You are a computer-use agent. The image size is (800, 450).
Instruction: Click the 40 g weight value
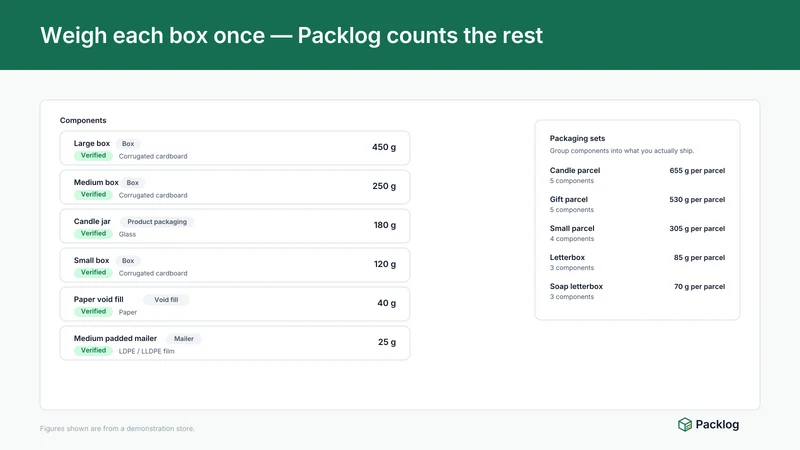[x=386, y=304]
